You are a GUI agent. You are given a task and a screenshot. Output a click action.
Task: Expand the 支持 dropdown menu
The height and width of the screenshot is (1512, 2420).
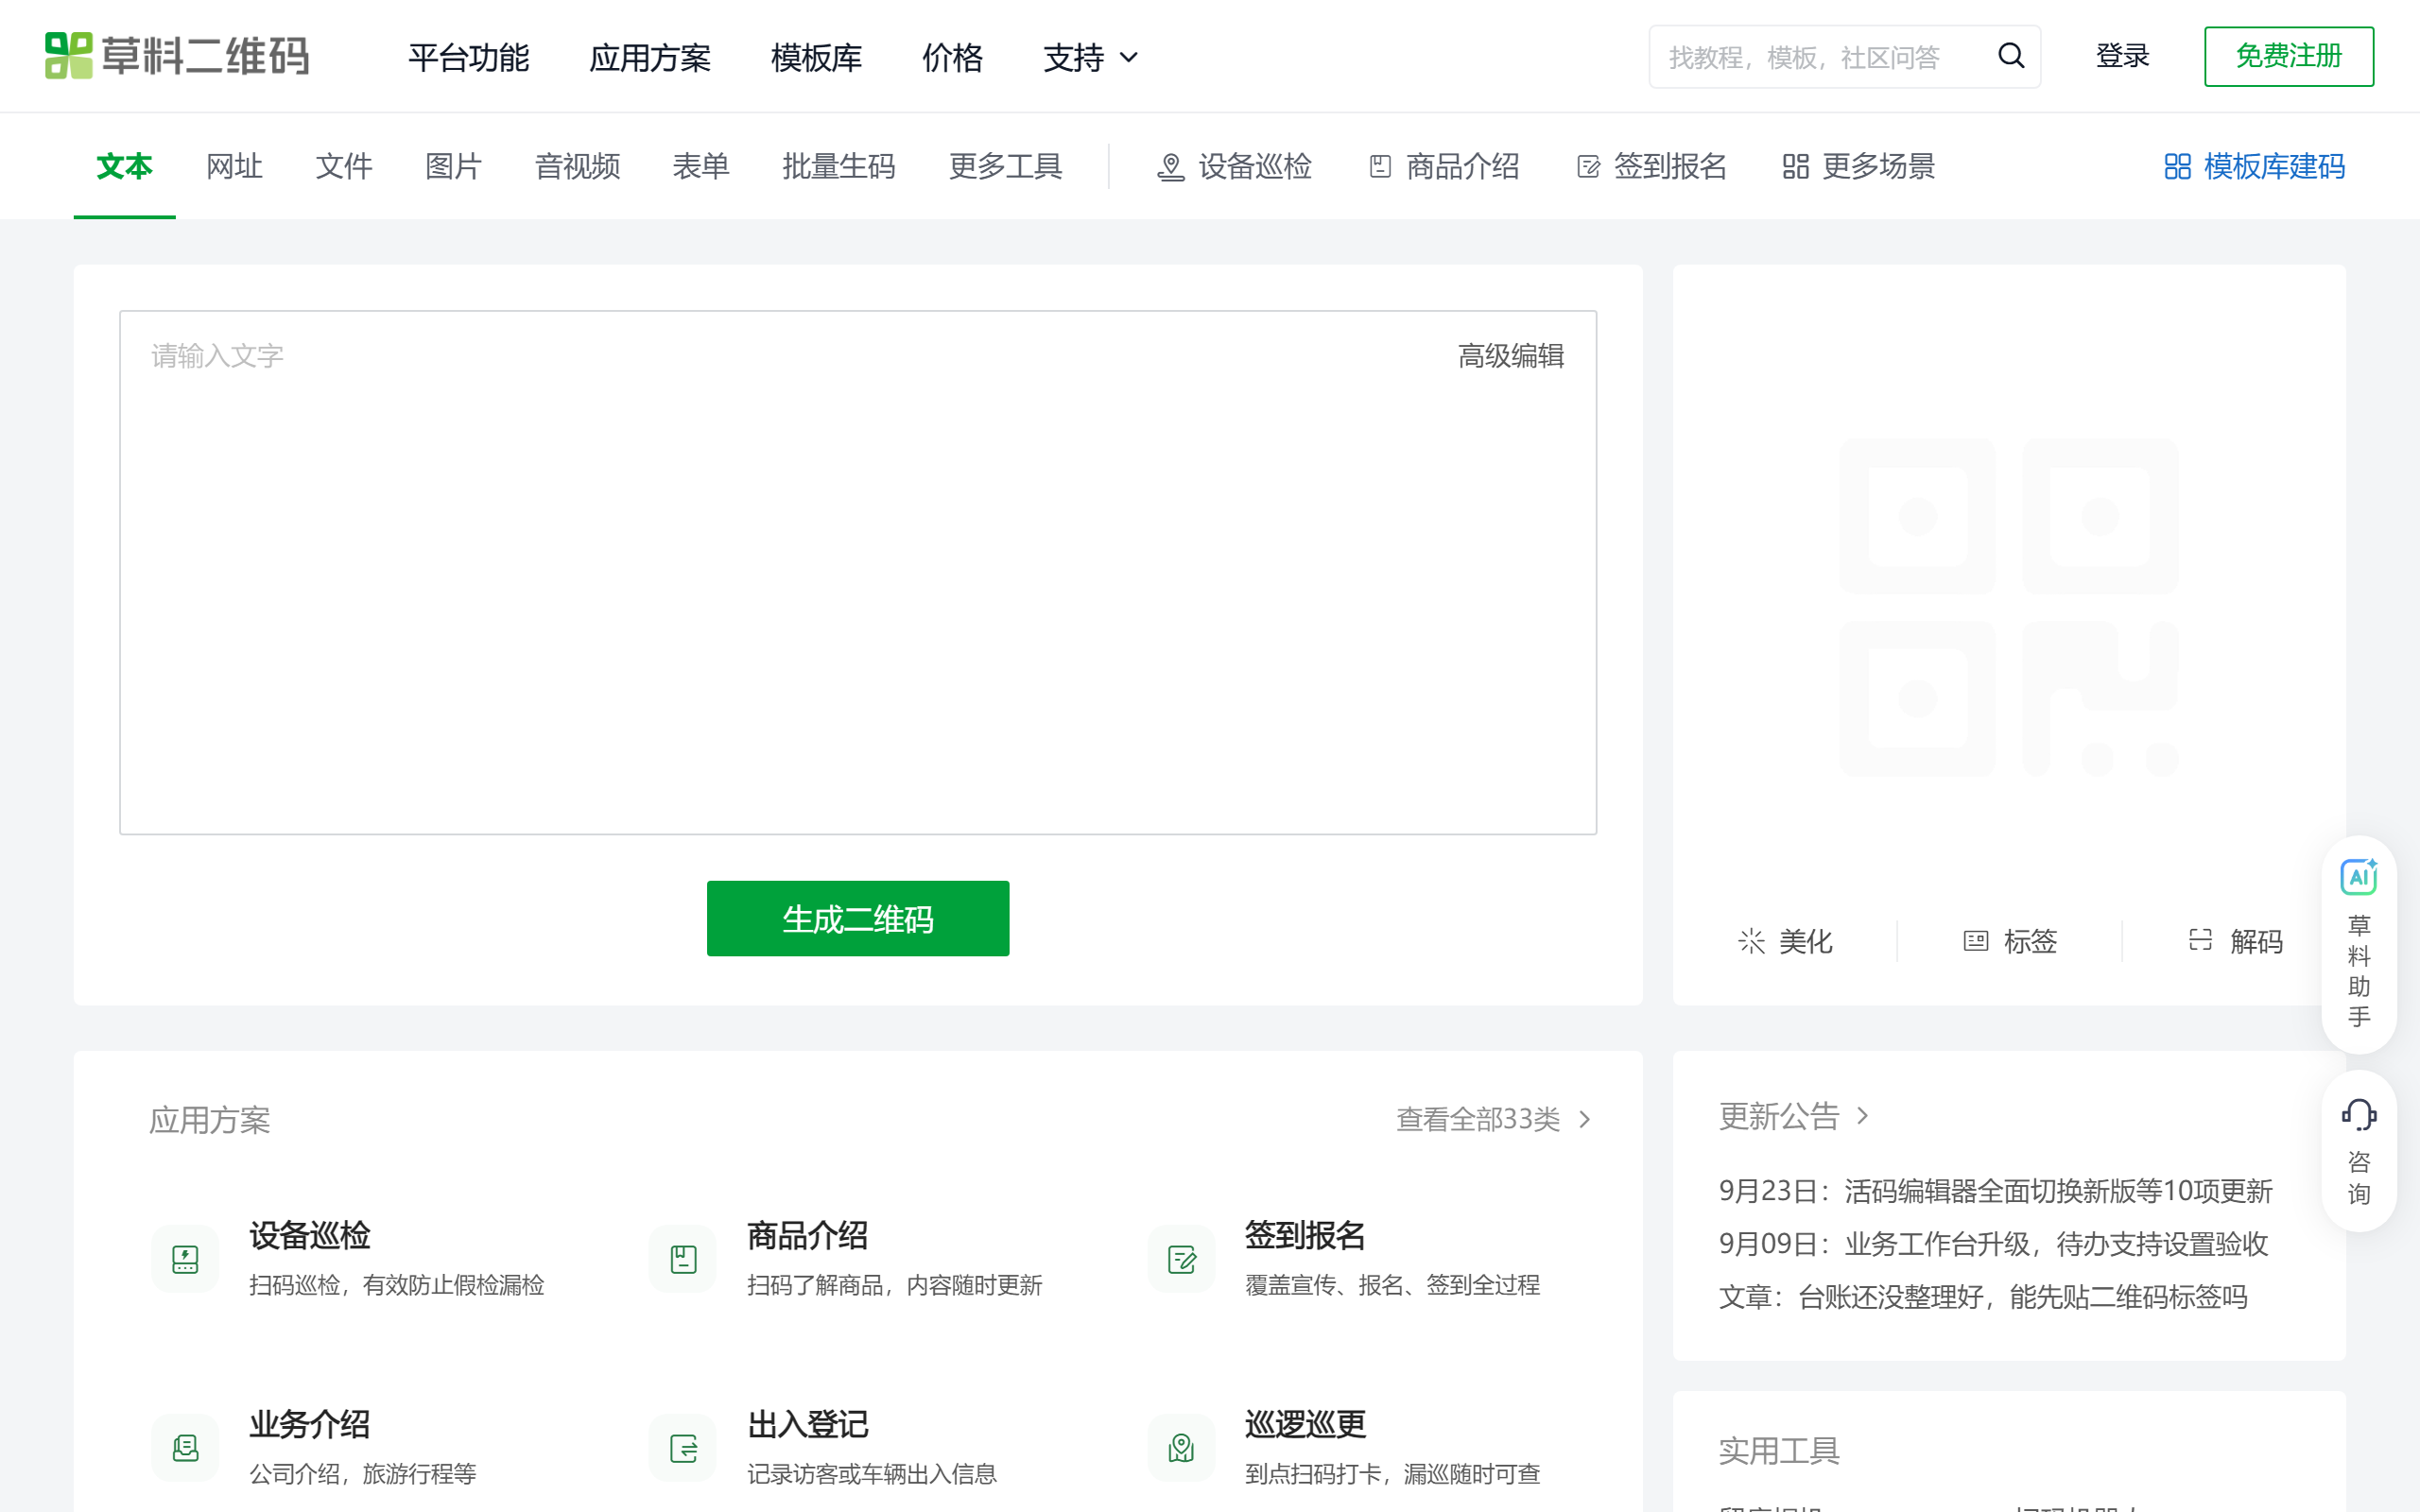1090,58
